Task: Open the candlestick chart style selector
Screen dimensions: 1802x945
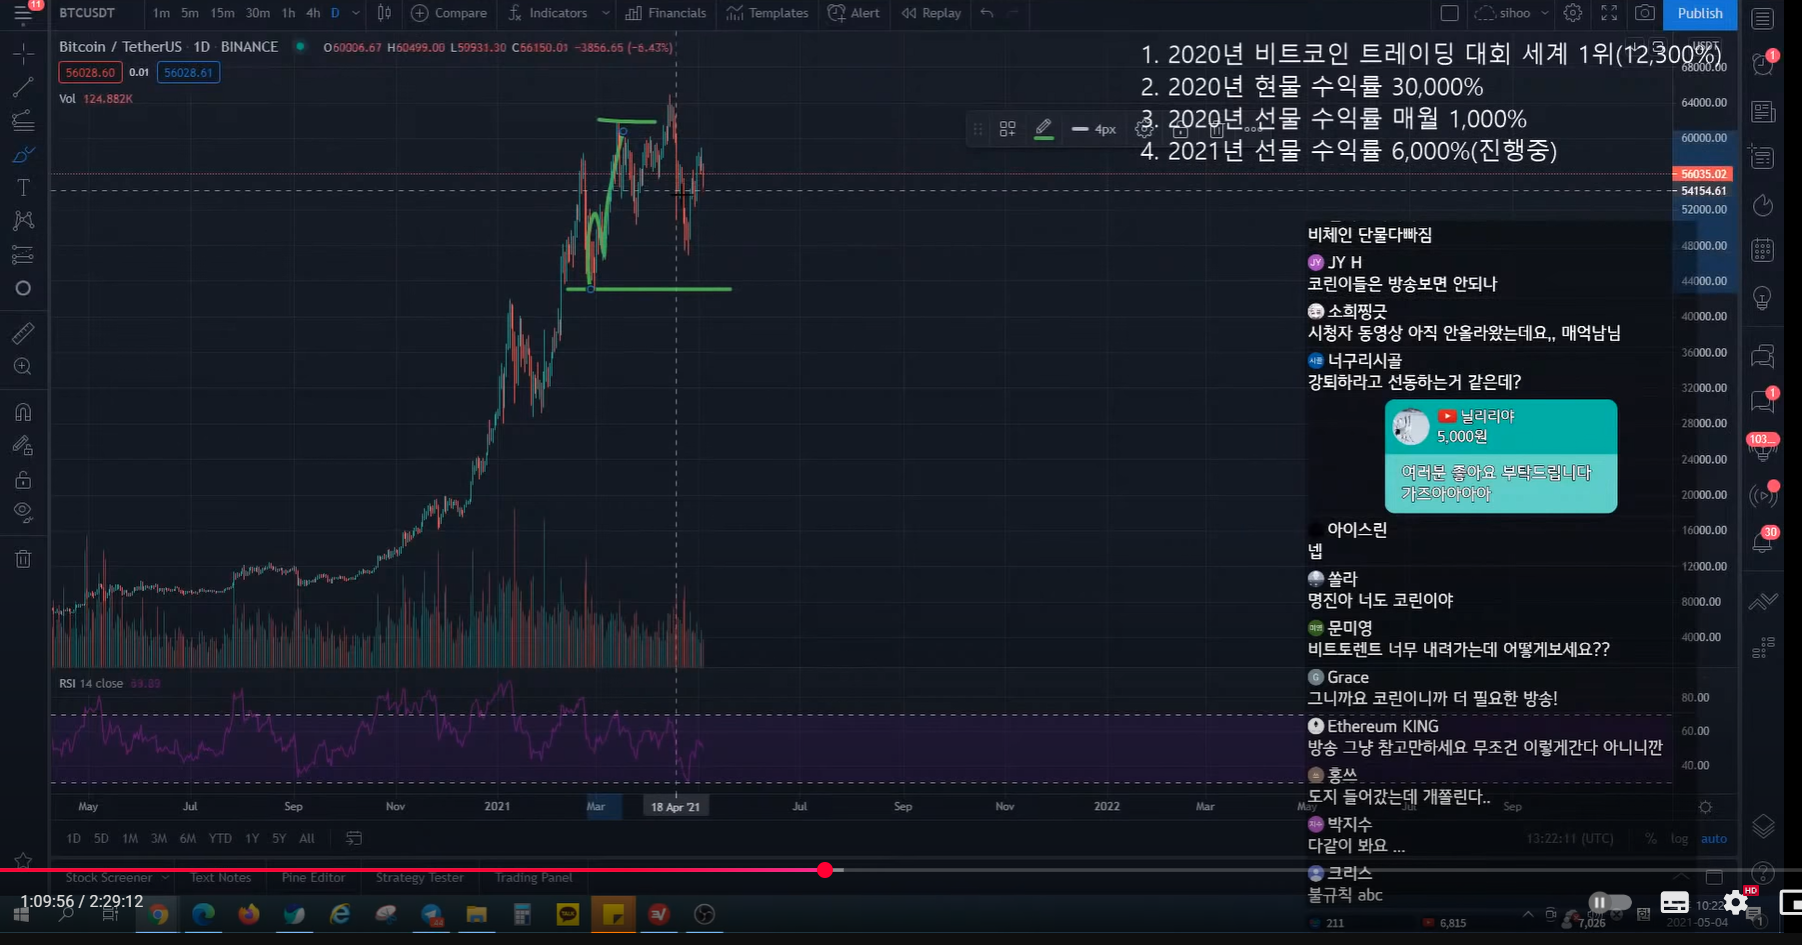Action: [x=384, y=13]
